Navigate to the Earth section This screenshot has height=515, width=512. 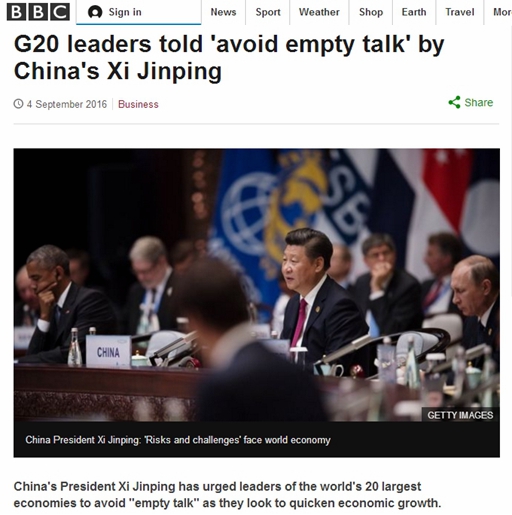click(414, 12)
